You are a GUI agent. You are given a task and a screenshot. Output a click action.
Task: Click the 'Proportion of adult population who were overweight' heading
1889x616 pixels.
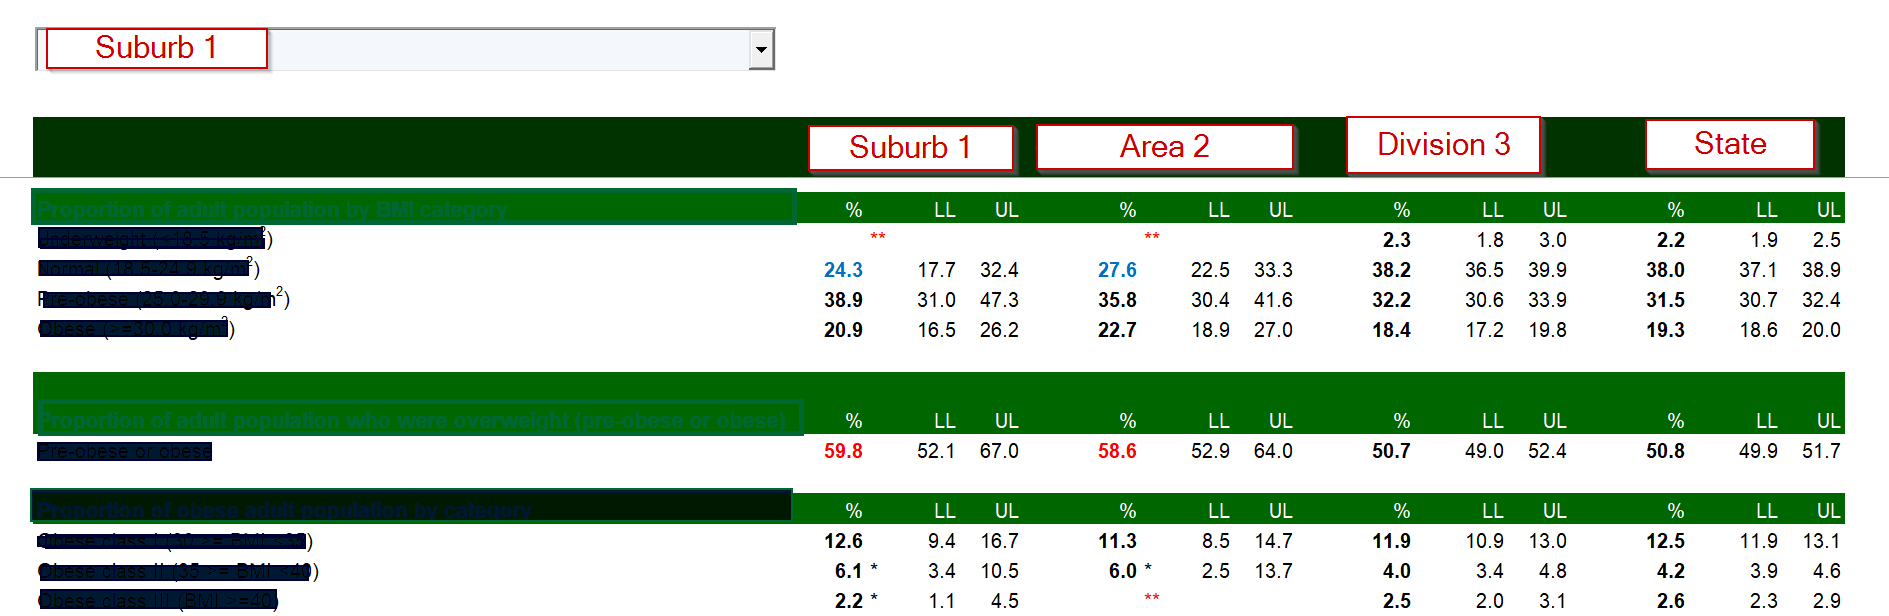(x=412, y=421)
